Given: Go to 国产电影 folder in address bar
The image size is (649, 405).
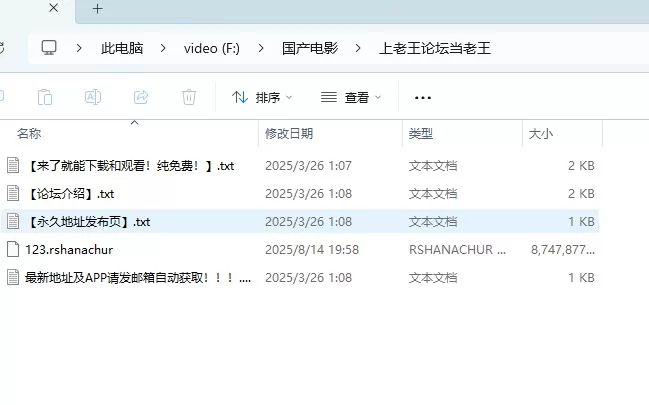Looking at the screenshot, I should pyautogui.click(x=310, y=48).
